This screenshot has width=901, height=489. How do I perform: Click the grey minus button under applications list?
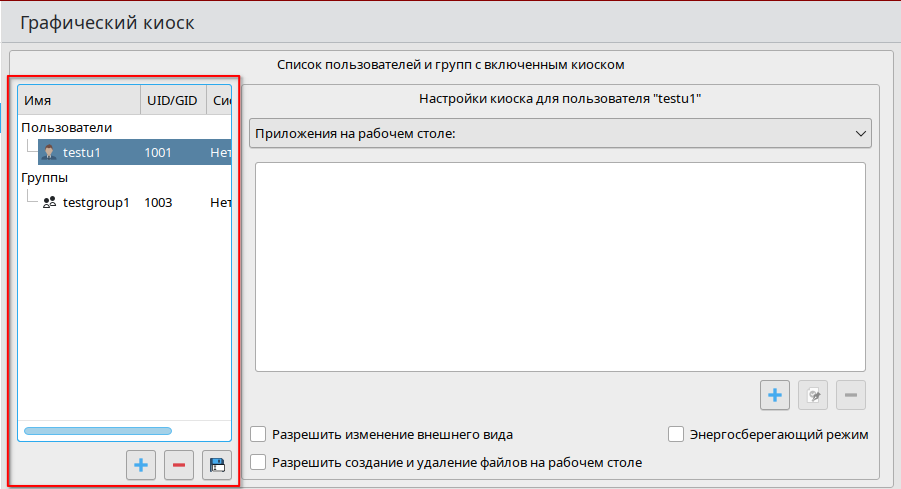click(851, 395)
